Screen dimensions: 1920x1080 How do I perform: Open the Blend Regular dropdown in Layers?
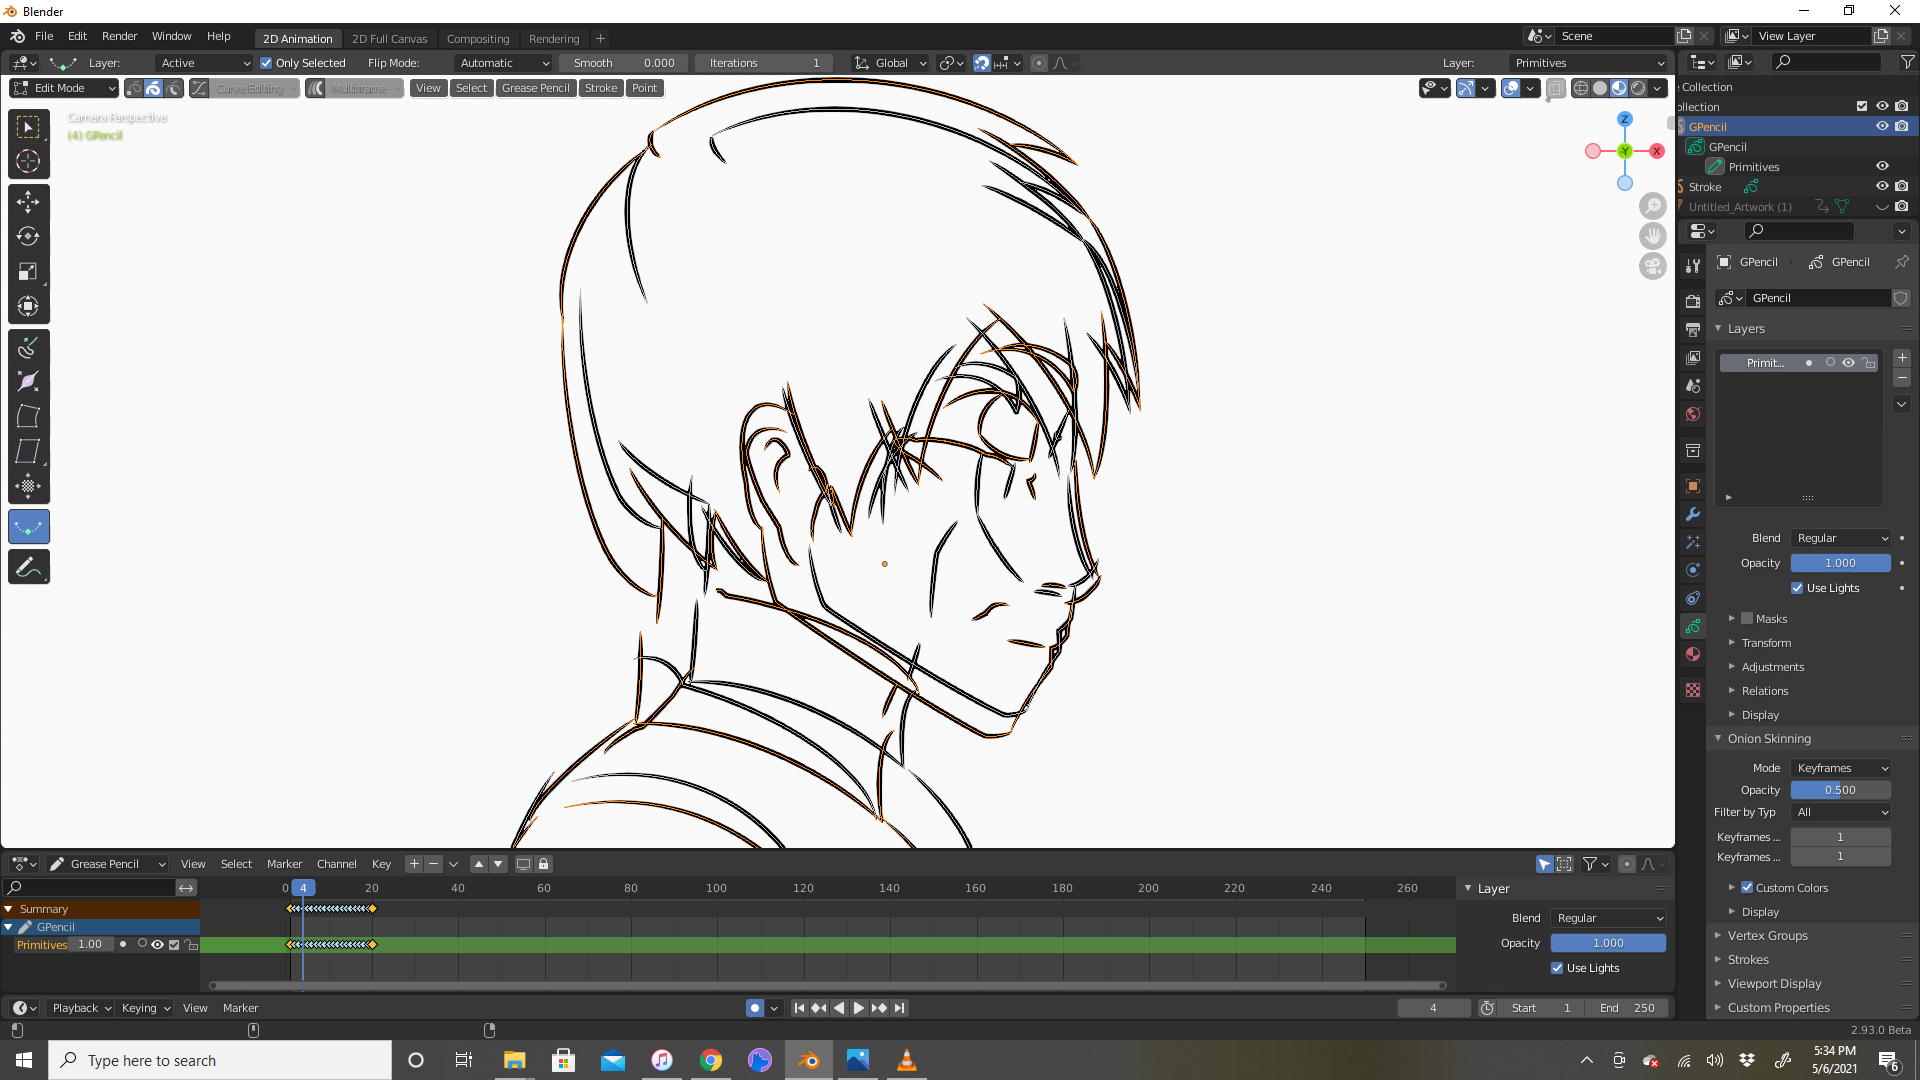point(1841,538)
